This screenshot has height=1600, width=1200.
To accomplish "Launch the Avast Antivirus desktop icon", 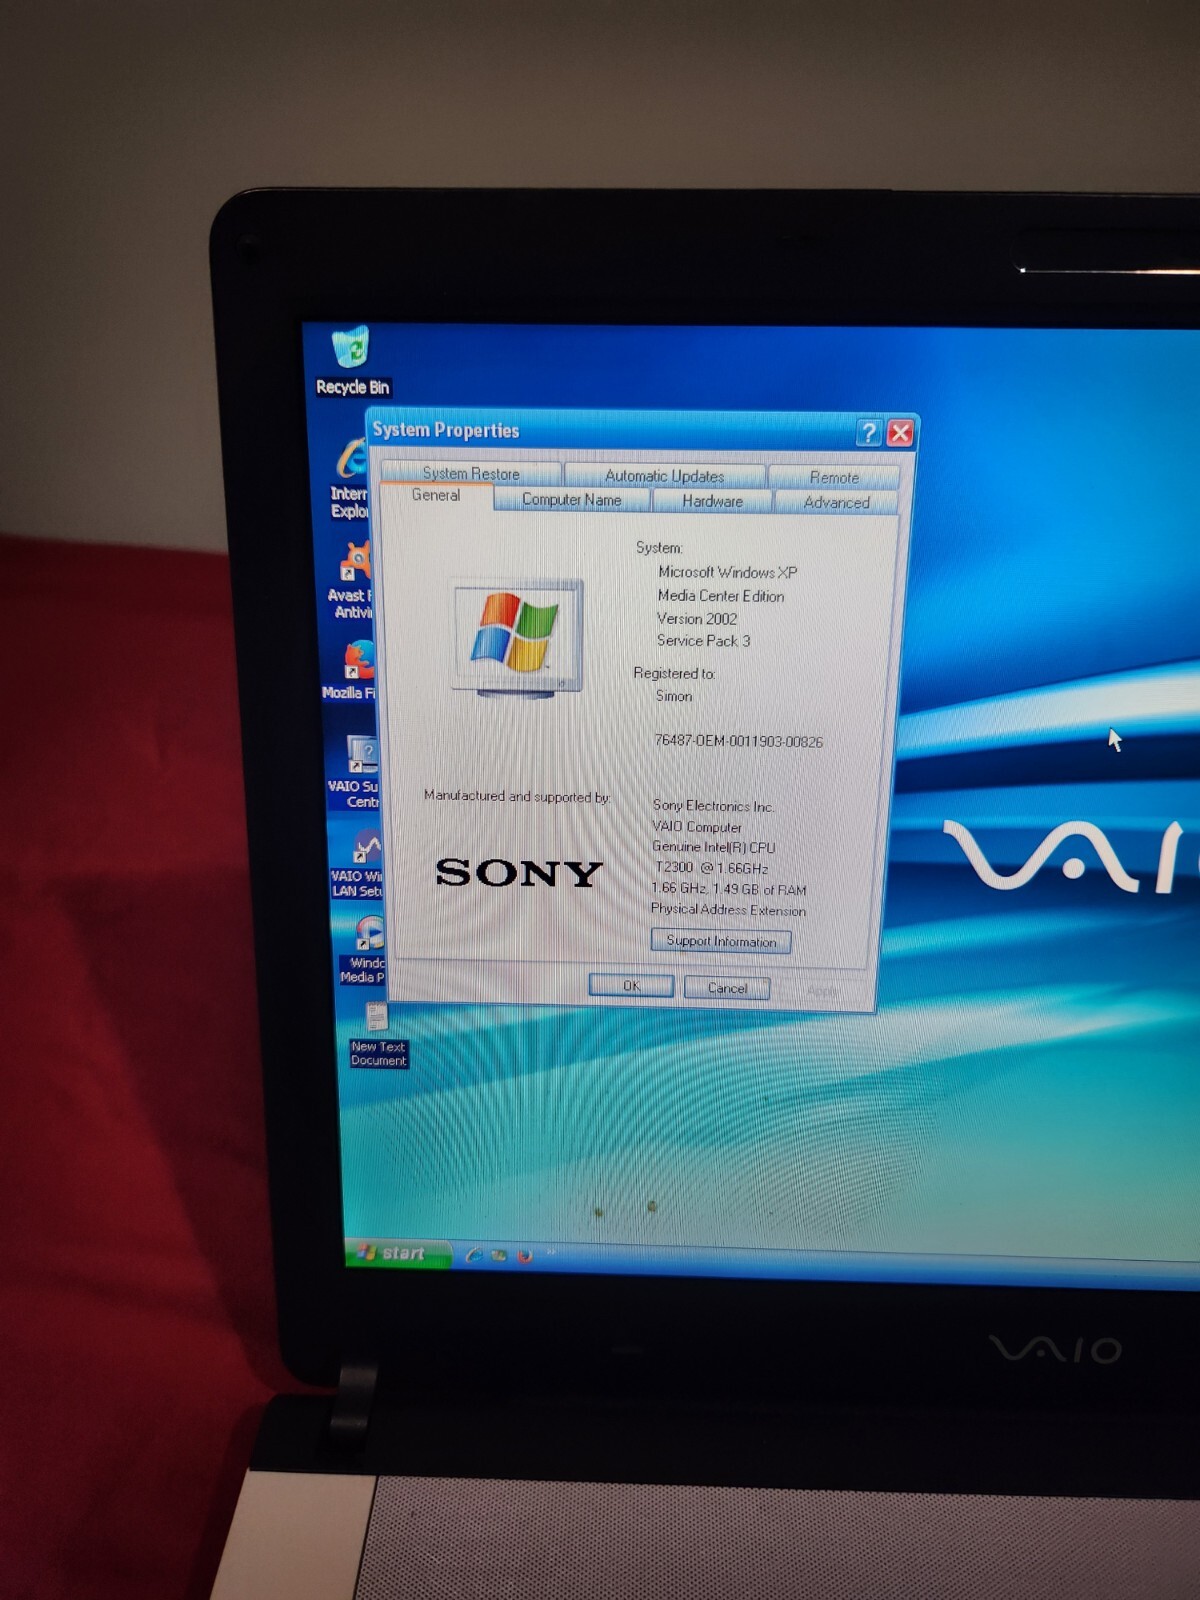I will pos(352,581).
